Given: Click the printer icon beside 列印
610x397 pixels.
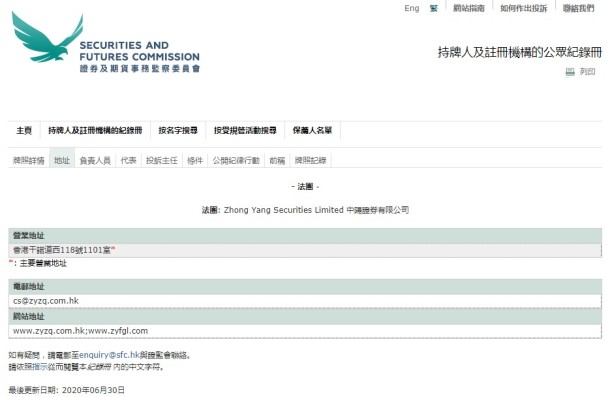Looking at the screenshot, I should click(x=570, y=72).
